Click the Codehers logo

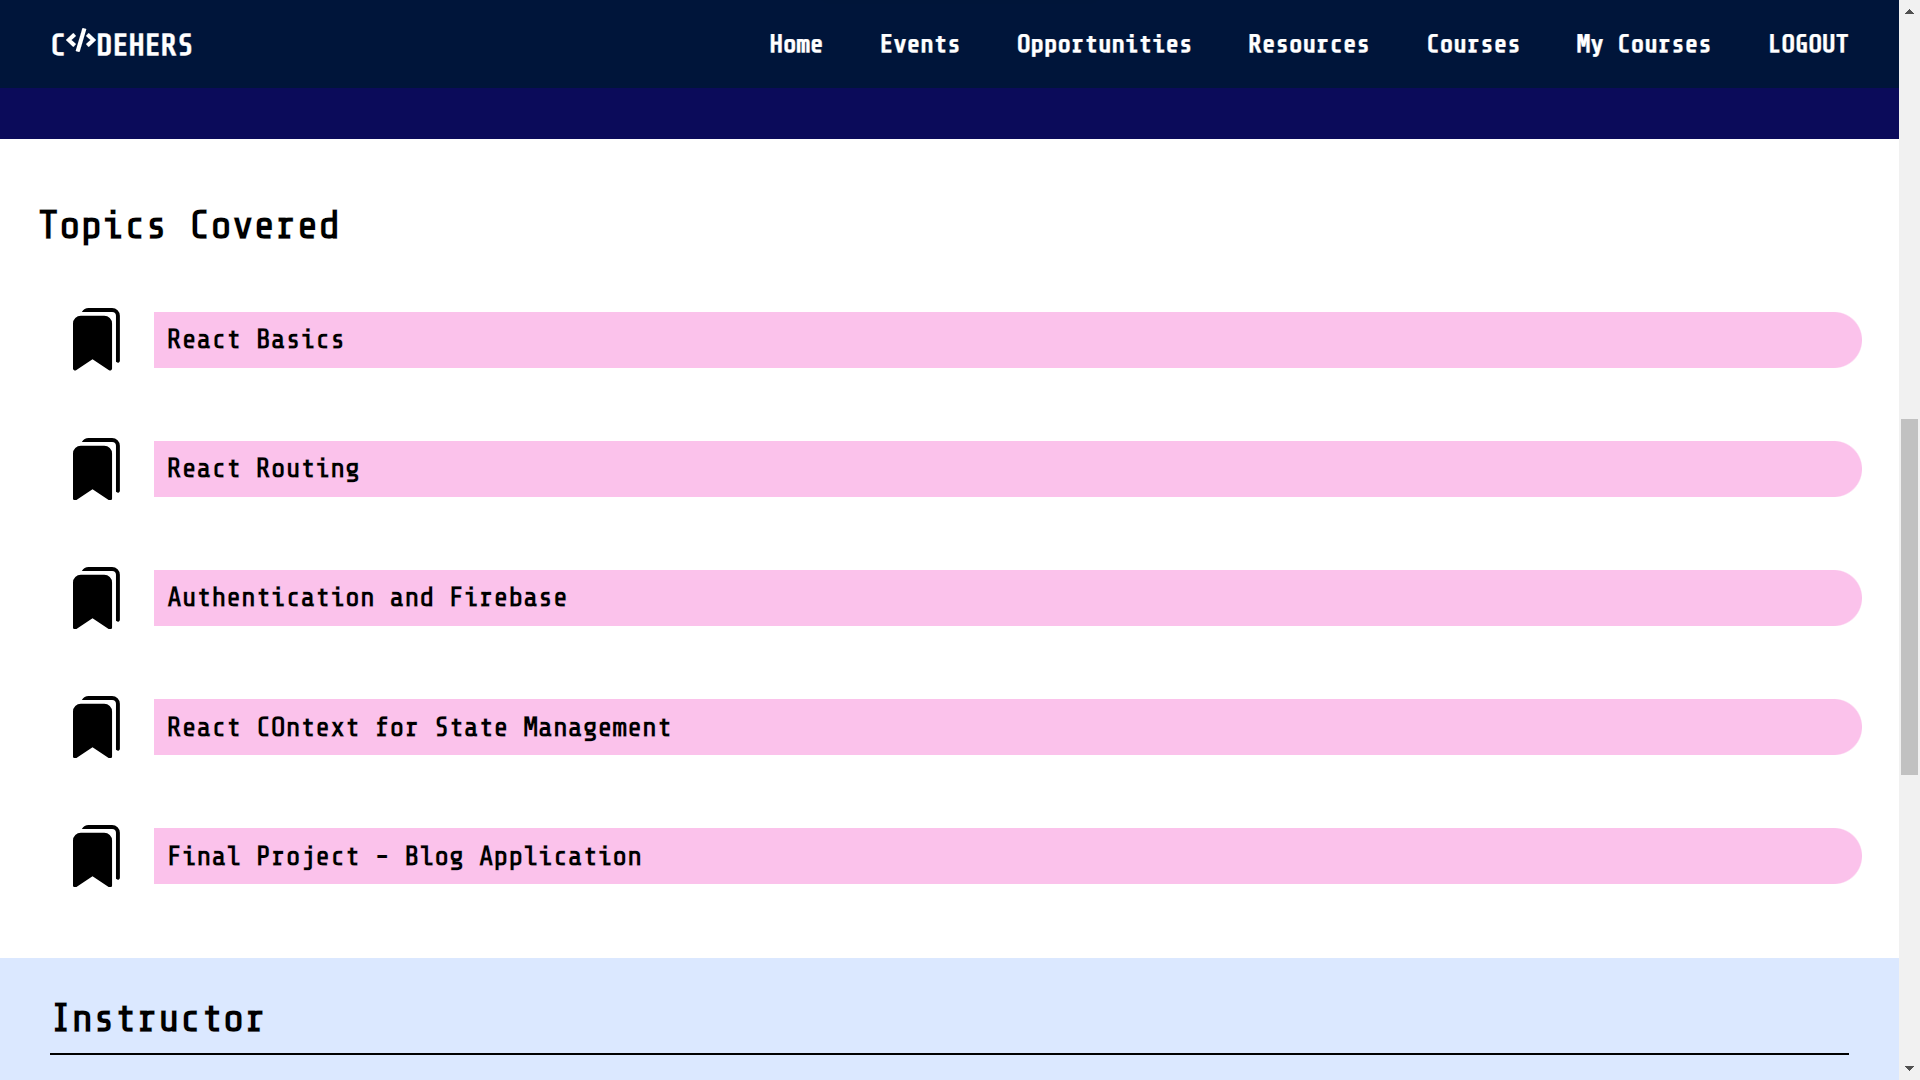[122, 44]
